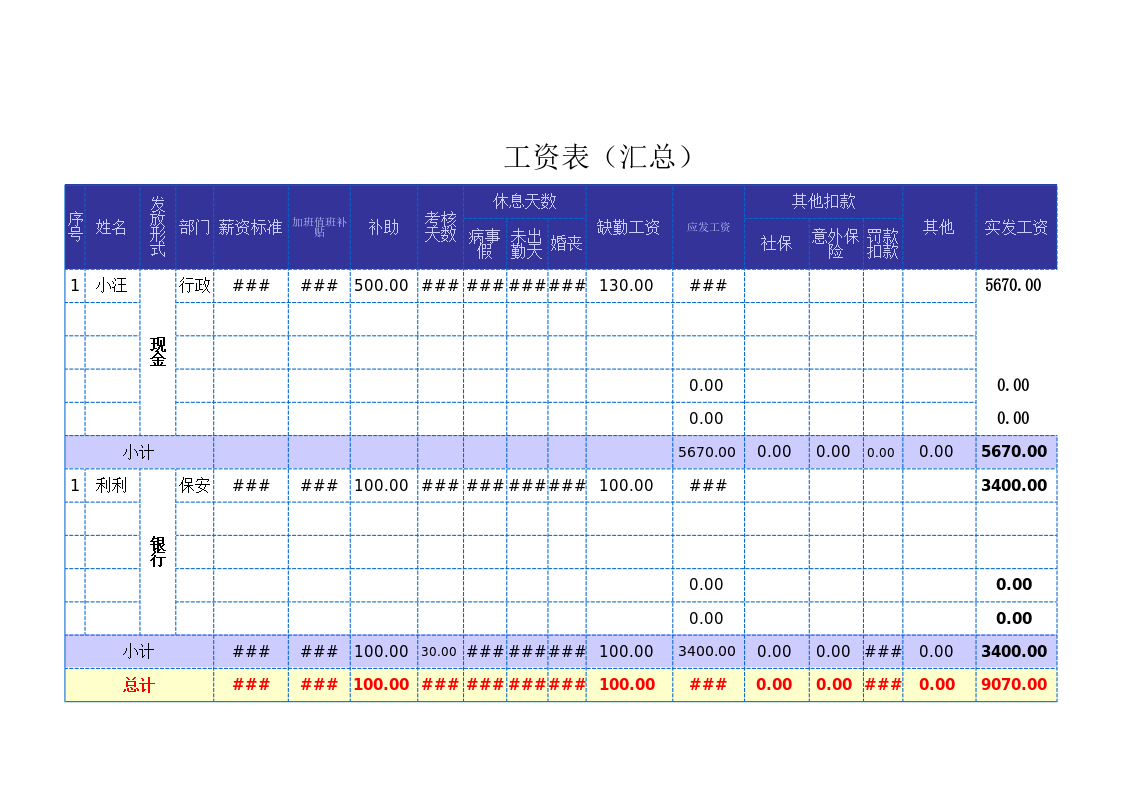Click the 社保 sub-header cell
Viewport: 1123px width, 794px height.
tap(776, 243)
